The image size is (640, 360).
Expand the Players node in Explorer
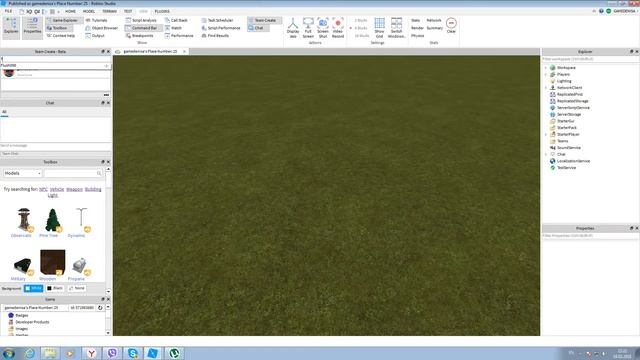pos(546,74)
